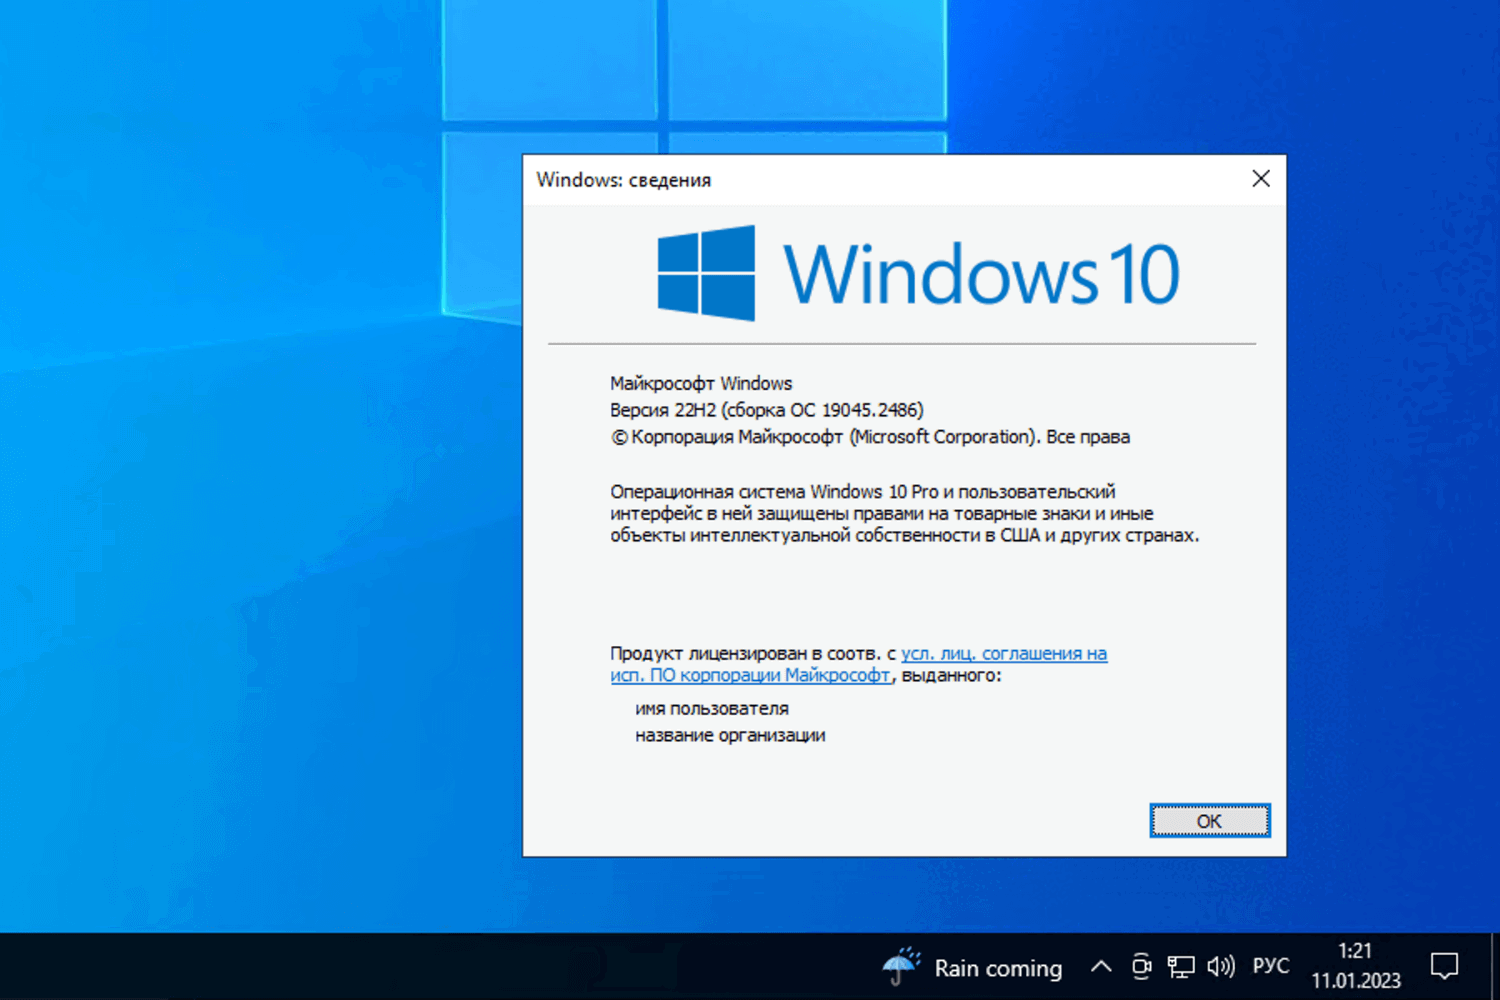Click OK to dismiss the dialog

click(1209, 820)
